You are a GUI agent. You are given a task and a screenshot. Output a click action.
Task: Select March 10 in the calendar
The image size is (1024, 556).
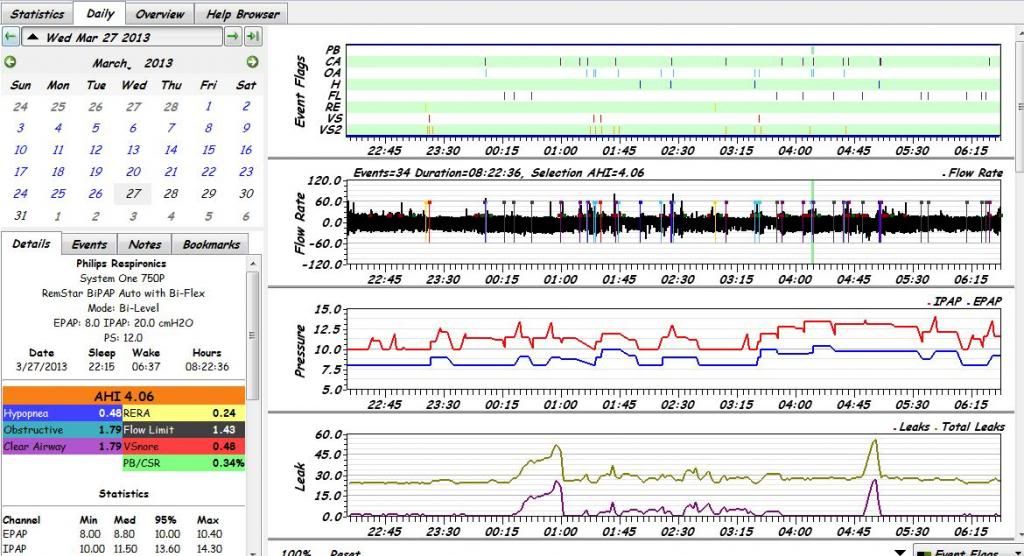[20, 150]
